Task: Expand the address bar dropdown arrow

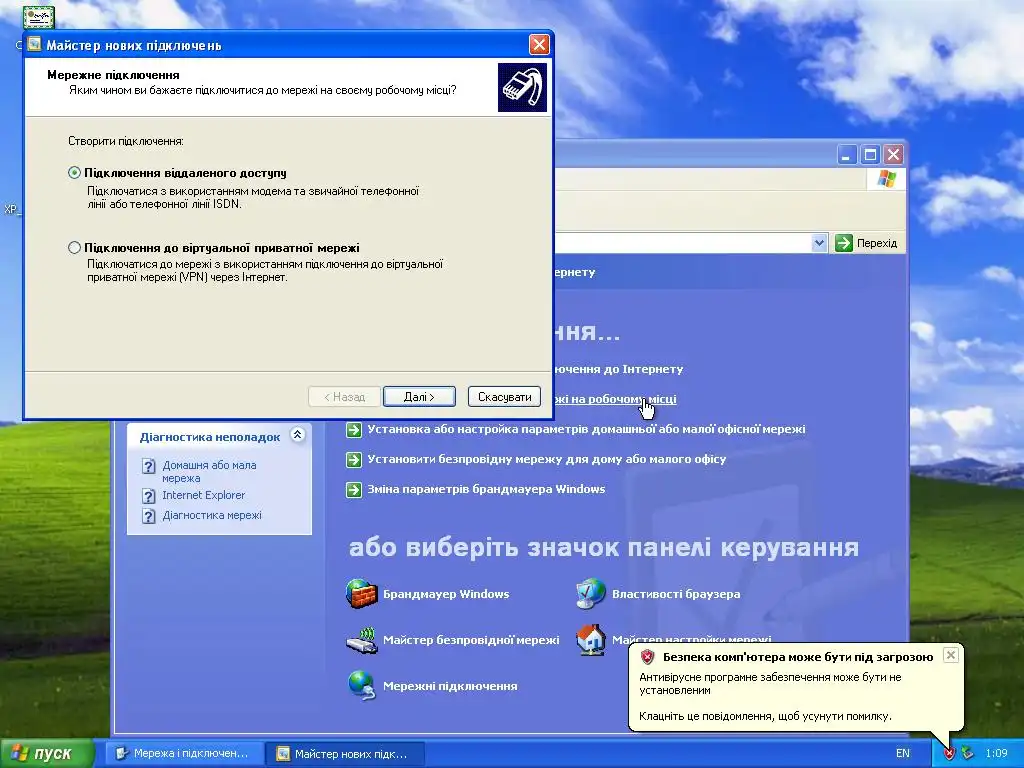Action: click(x=819, y=243)
